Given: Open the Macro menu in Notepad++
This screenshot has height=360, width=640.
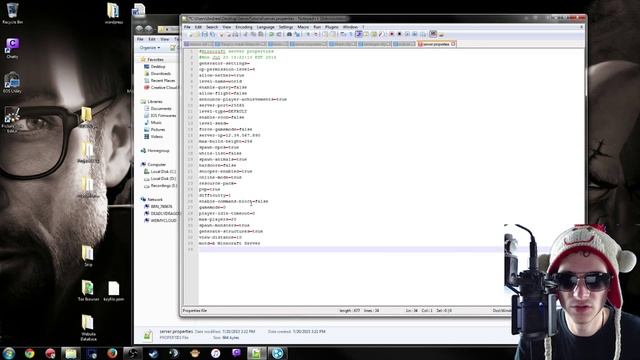Looking at the screenshot, I should [x=303, y=27].
